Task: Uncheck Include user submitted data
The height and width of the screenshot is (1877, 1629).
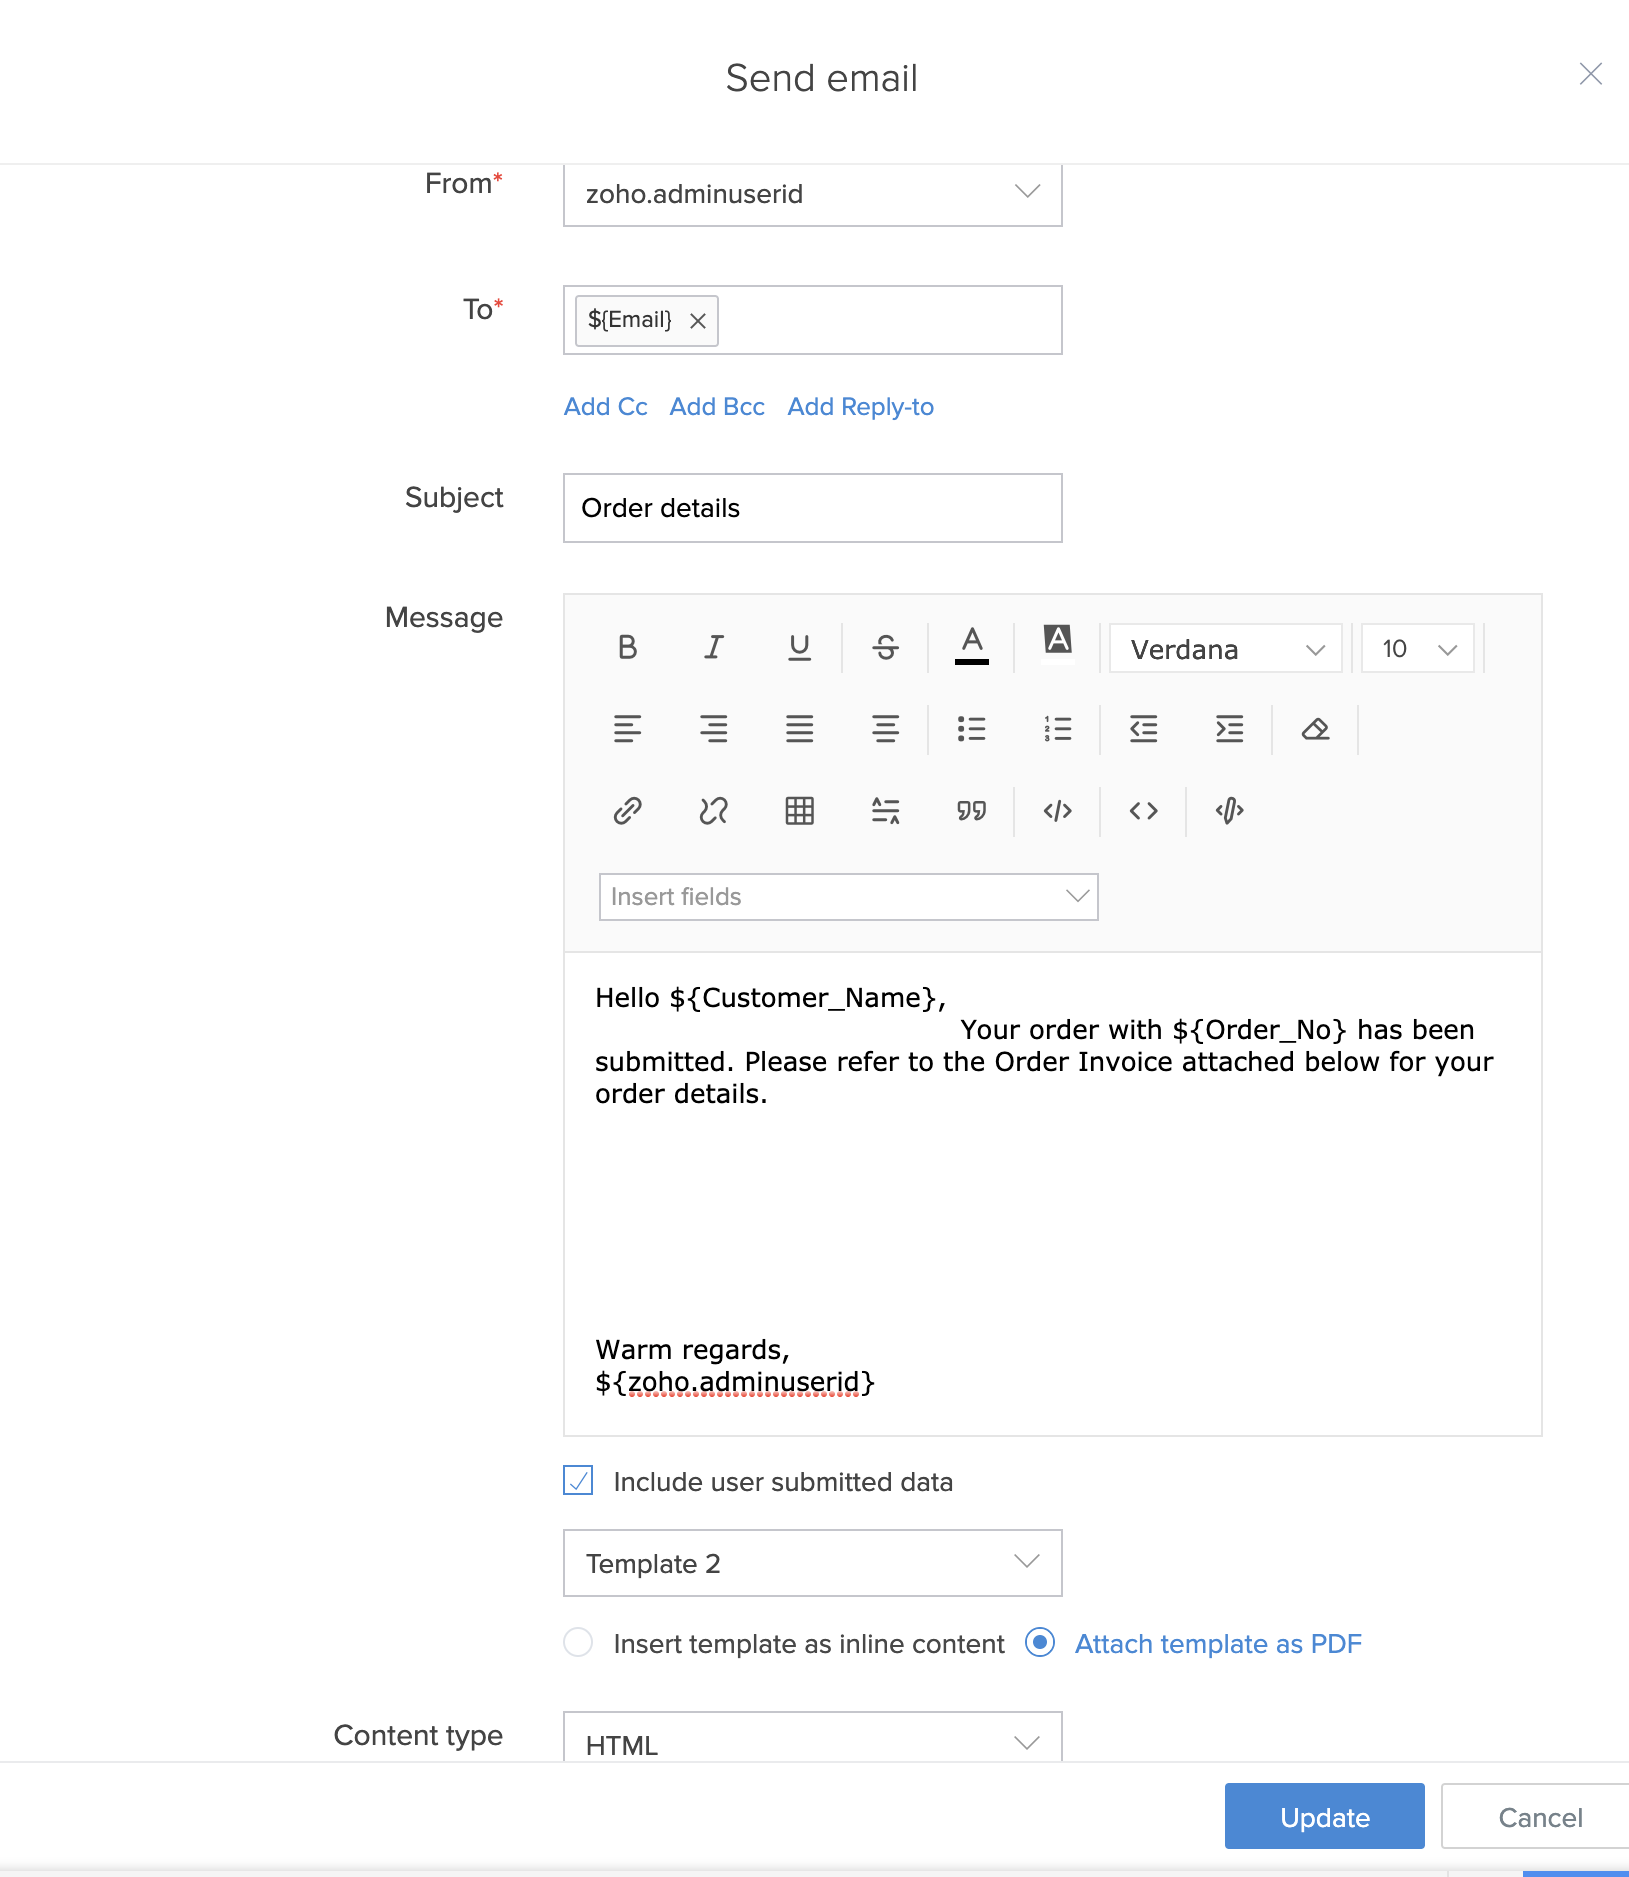Action: [x=578, y=1480]
